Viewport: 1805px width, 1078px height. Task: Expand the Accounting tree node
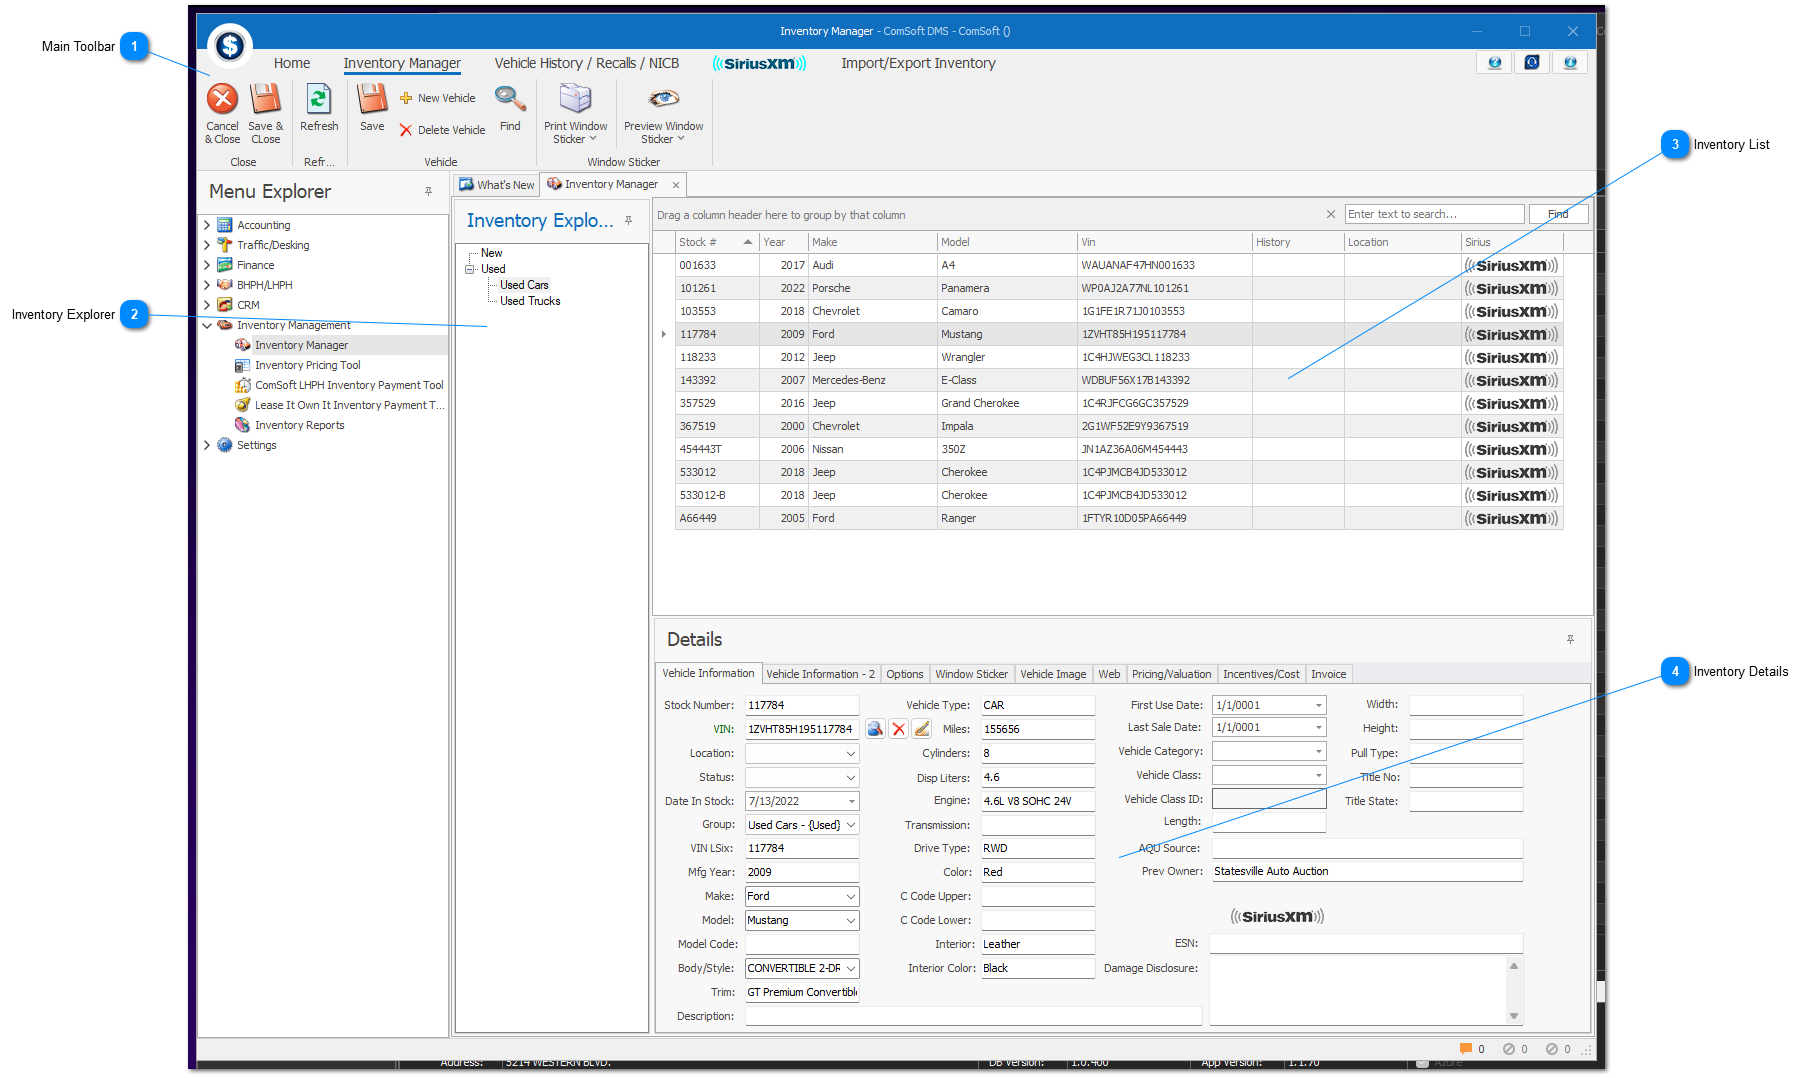[x=207, y=225]
